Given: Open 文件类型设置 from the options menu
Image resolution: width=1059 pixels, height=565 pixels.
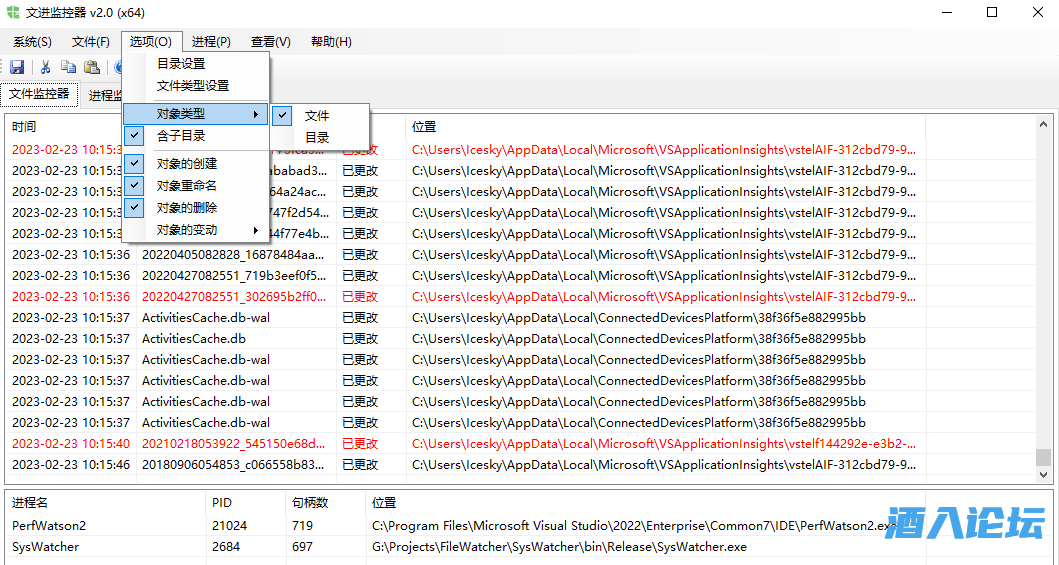Looking at the screenshot, I should [x=192, y=86].
